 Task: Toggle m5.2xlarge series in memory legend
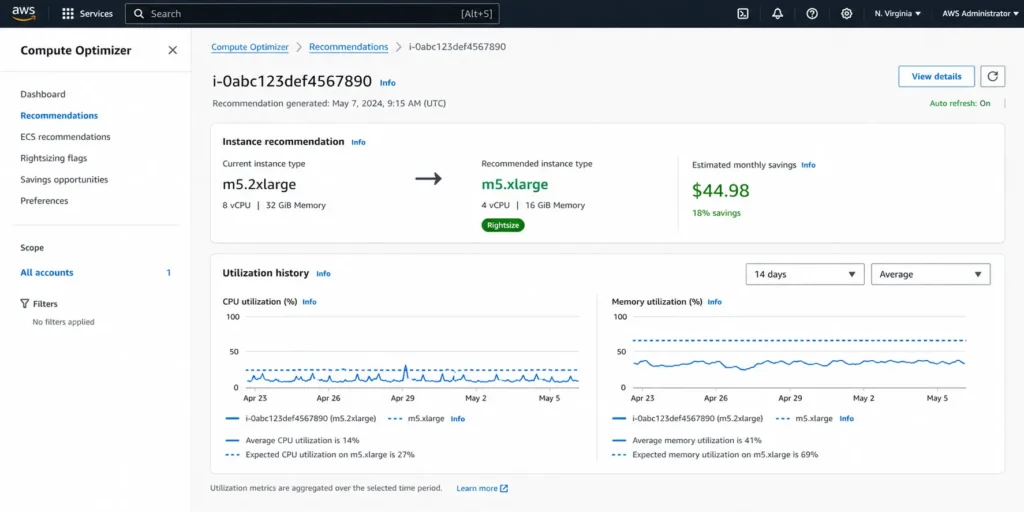[688, 419]
